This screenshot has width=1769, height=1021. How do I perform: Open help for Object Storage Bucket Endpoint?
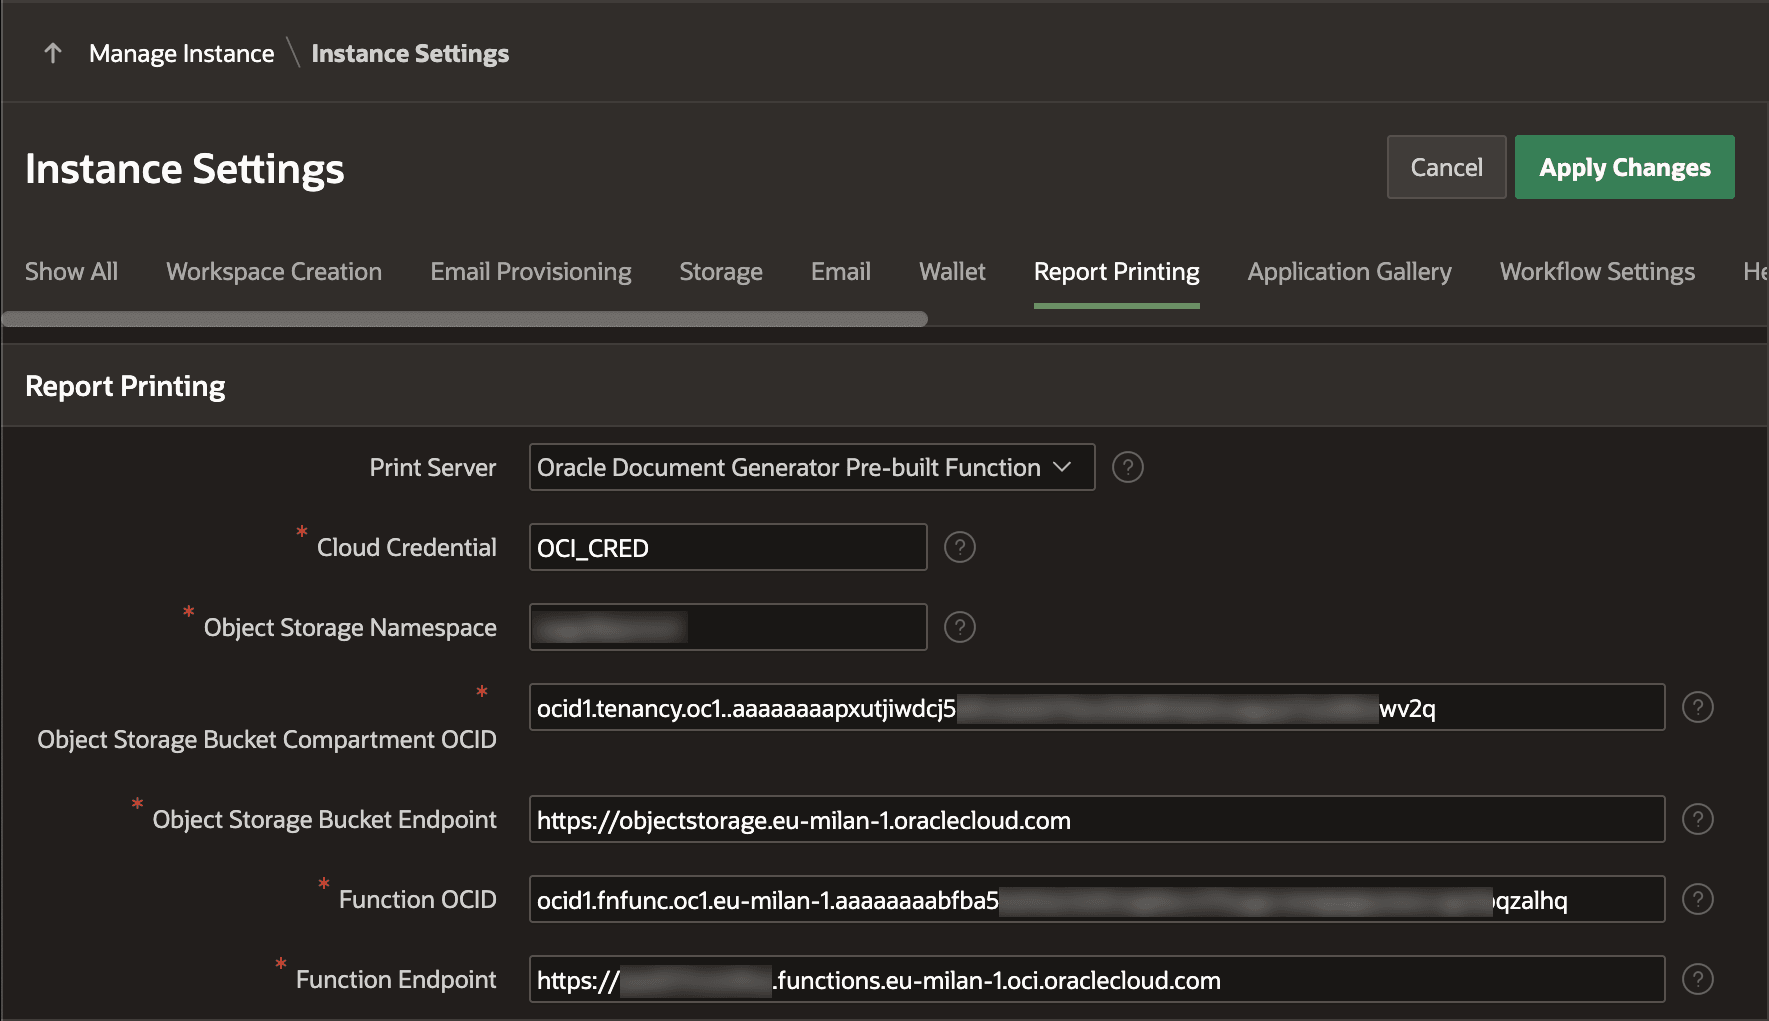[x=1697, y=819]
